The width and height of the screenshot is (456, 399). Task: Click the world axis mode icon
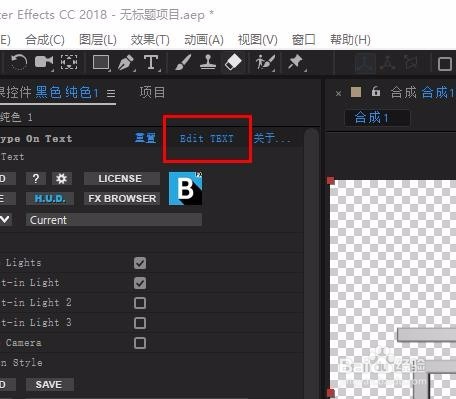click(387, 63)
